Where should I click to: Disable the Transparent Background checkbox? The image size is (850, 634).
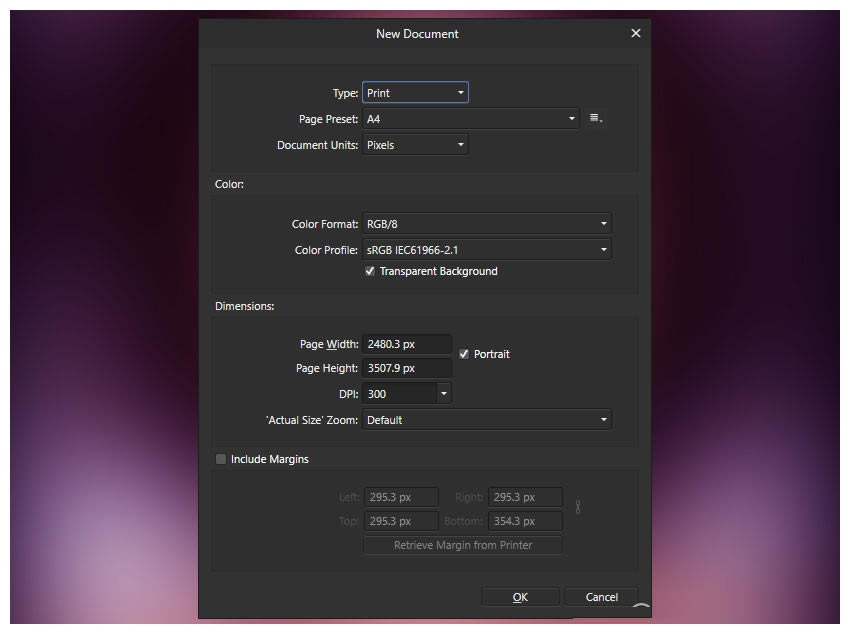pos(370,271)
